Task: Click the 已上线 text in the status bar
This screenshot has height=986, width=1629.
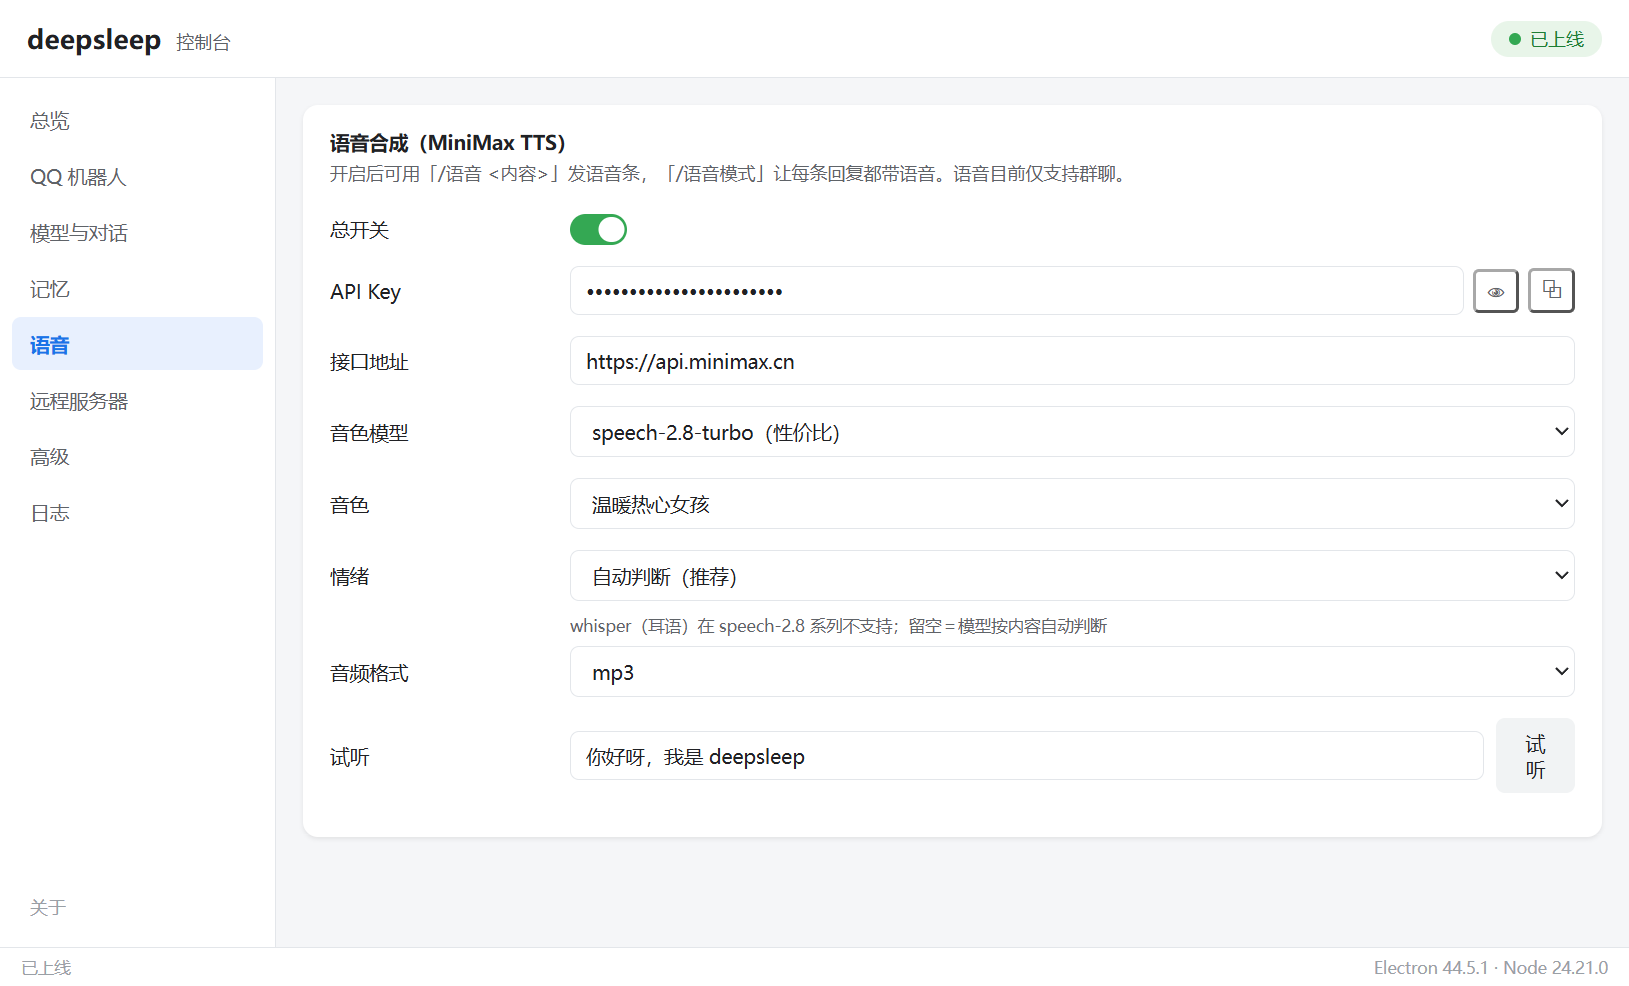Action: click(47, 967)
